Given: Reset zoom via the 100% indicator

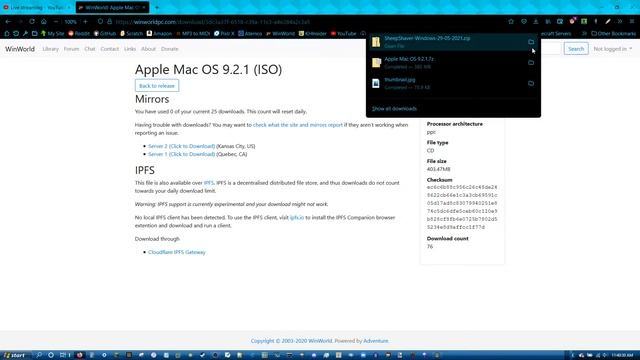Looking at the screenshot, I should 71,22.
